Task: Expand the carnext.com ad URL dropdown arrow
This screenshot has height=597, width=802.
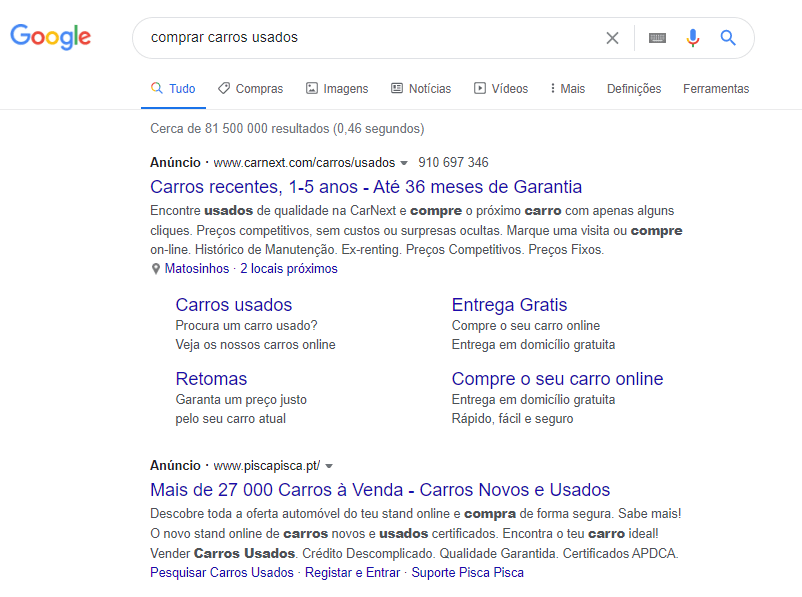Action: coord(403,161)
